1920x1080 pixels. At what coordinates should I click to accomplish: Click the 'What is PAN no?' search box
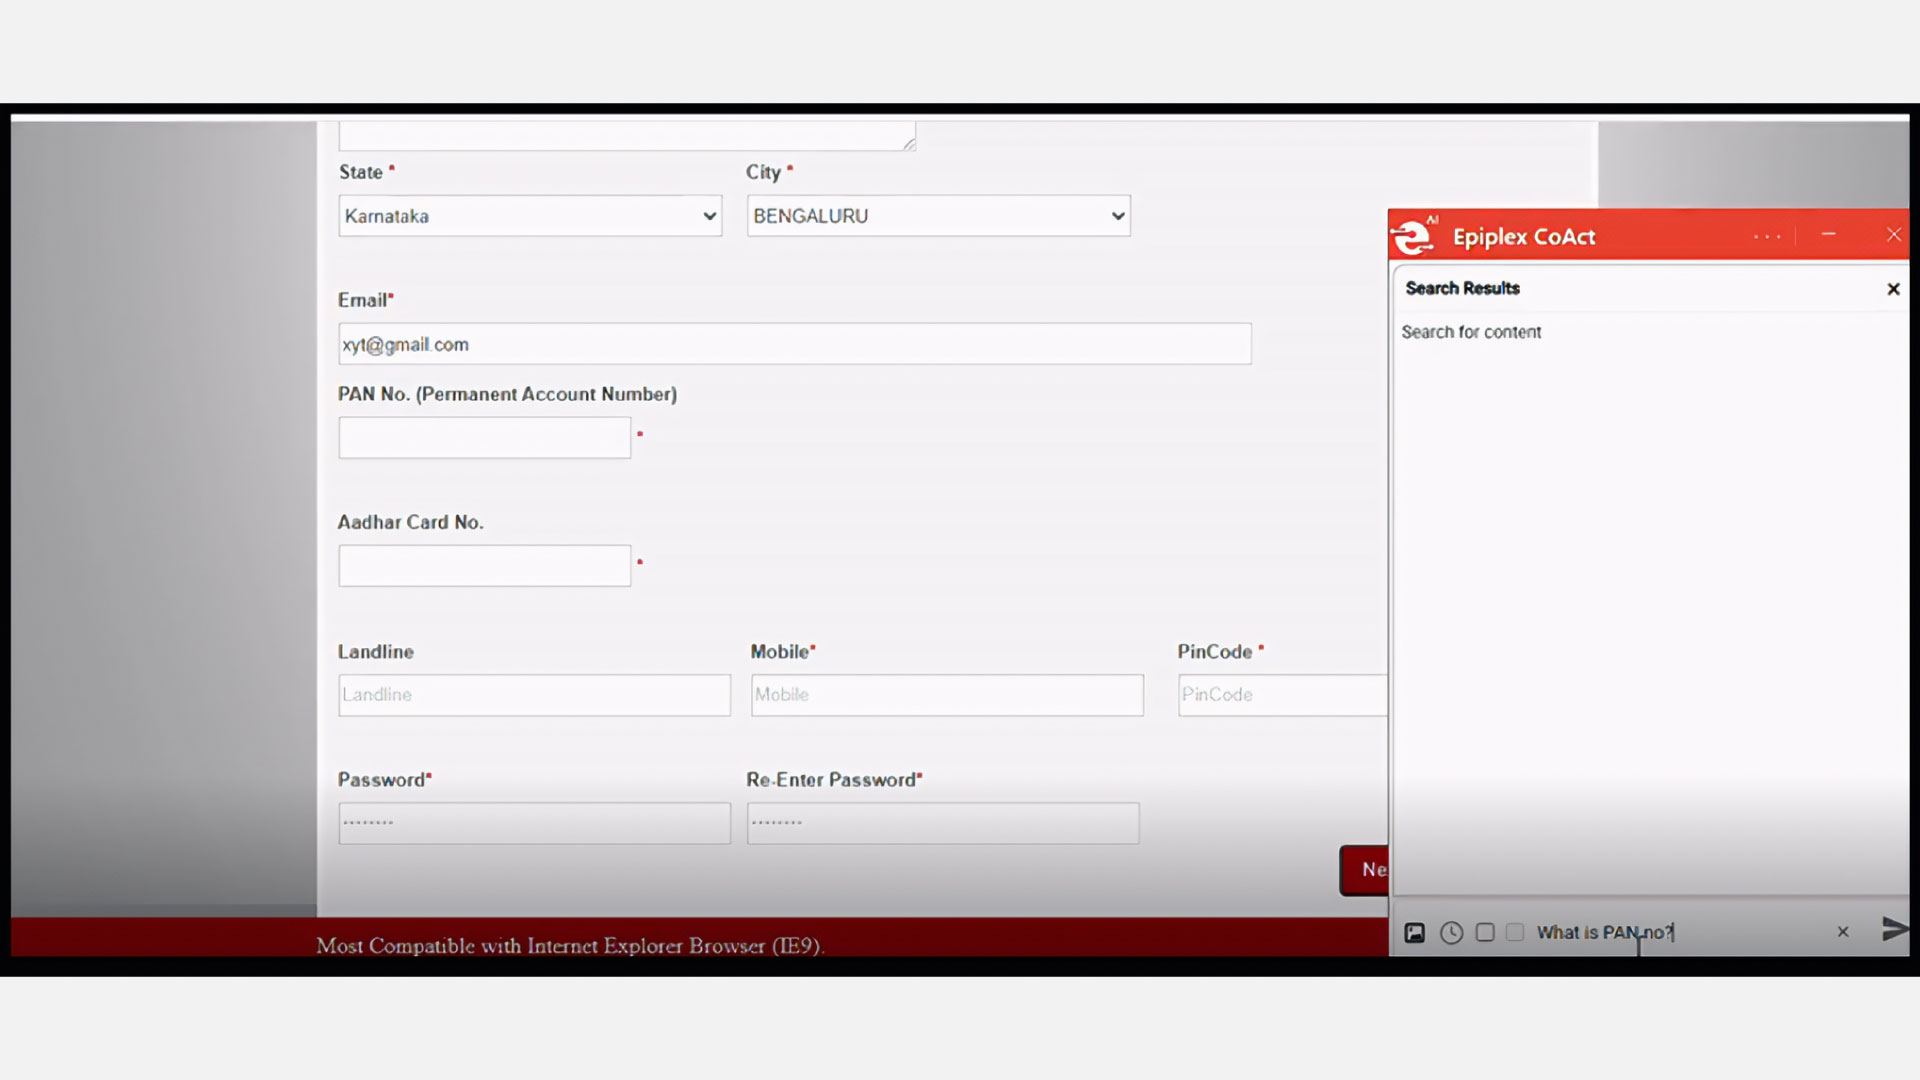tap(1680, 932)
